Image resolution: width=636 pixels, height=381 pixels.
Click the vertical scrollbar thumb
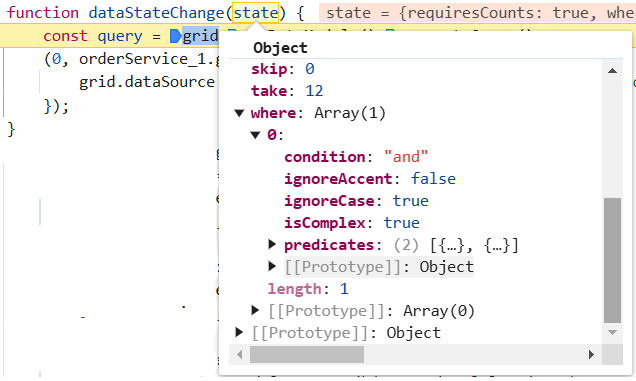tap(612, 260)
